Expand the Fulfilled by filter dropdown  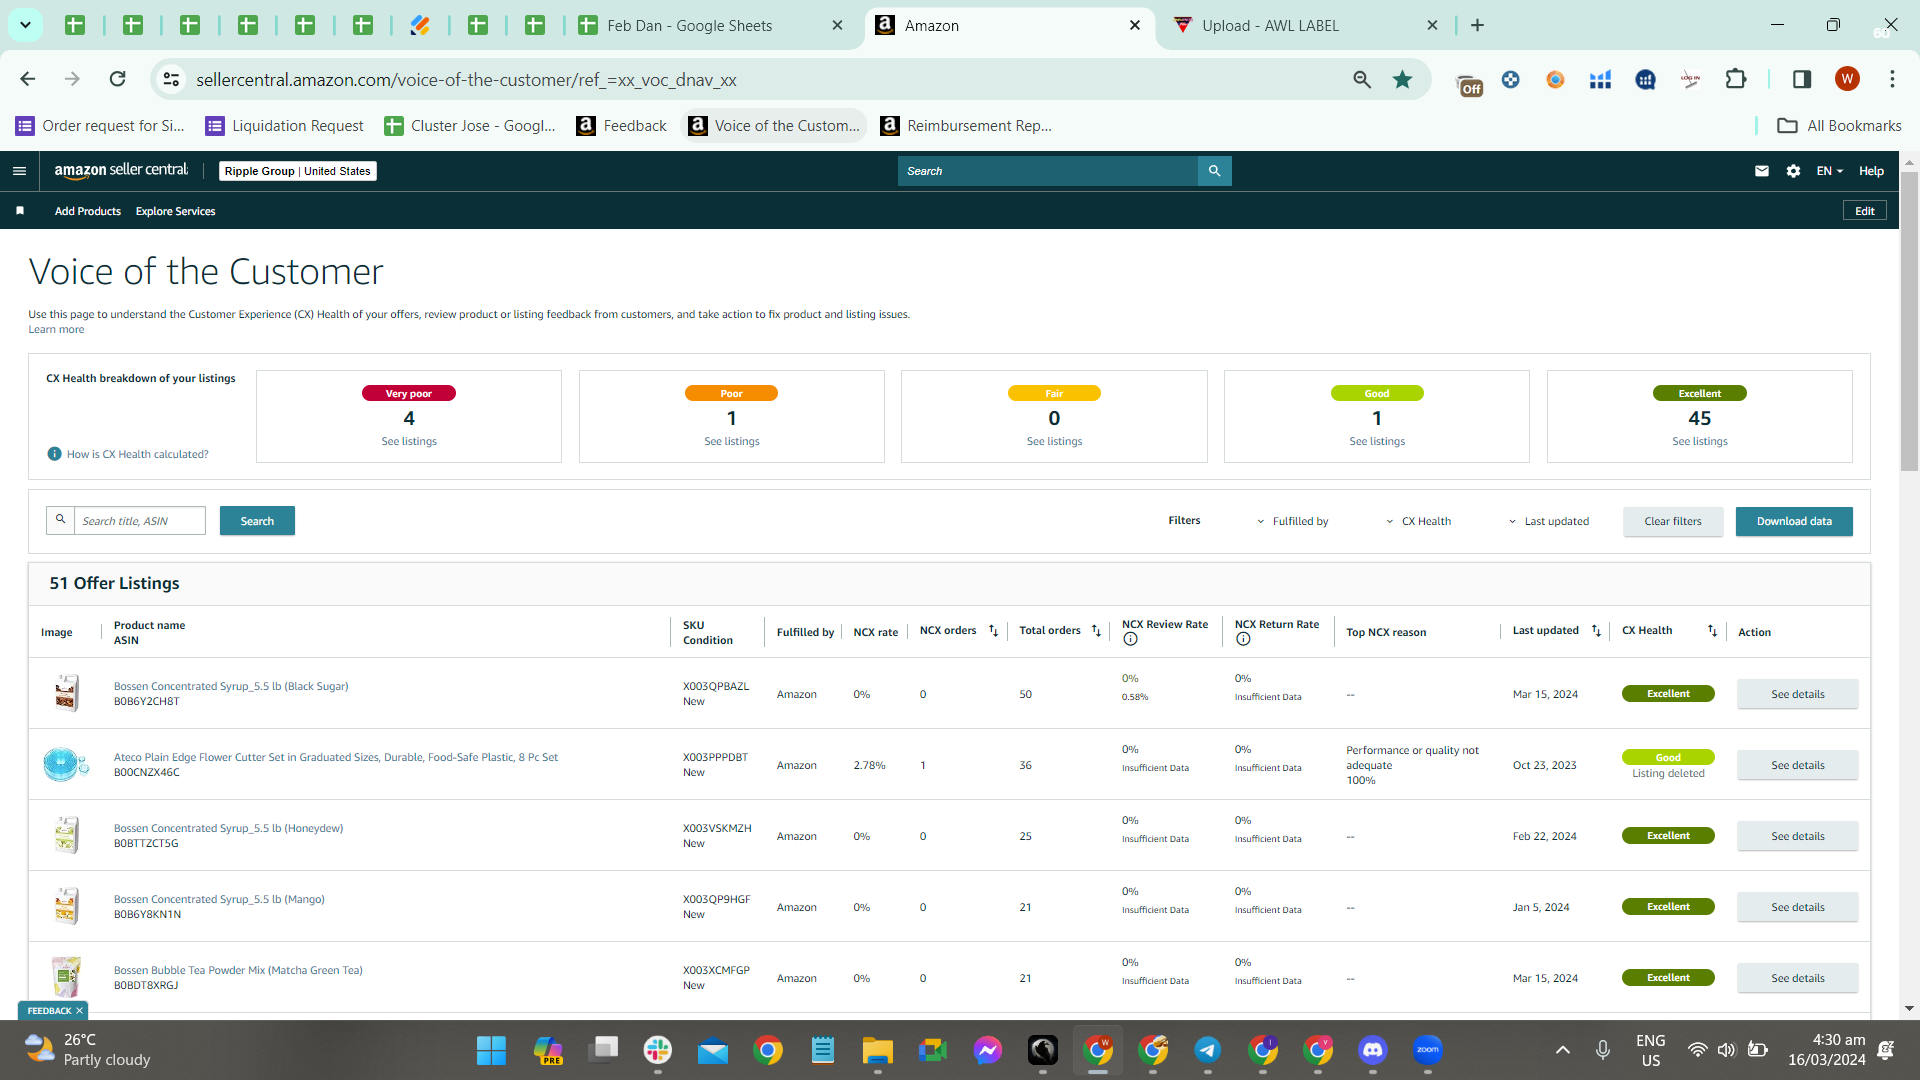tap(1293, 521)
